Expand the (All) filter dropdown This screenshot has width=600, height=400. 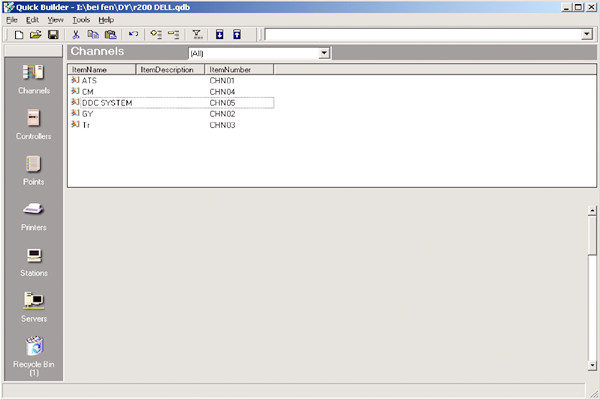[x=324, y=53]
